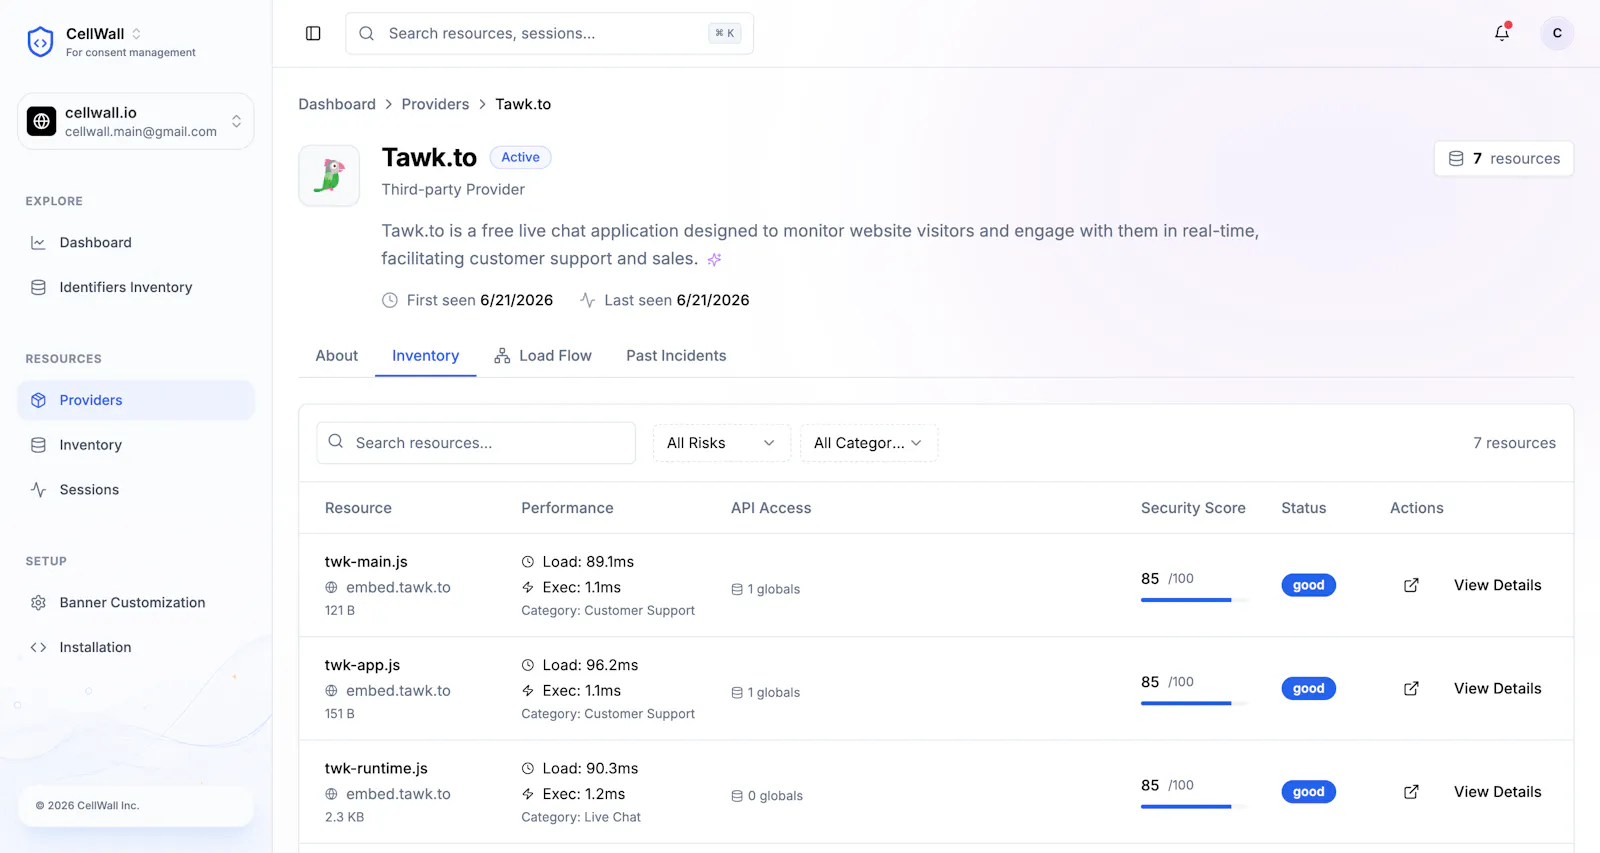Open external link for twk-app.js
The height and width of the screenshot is (853, 1600).
coord(1411,688)
